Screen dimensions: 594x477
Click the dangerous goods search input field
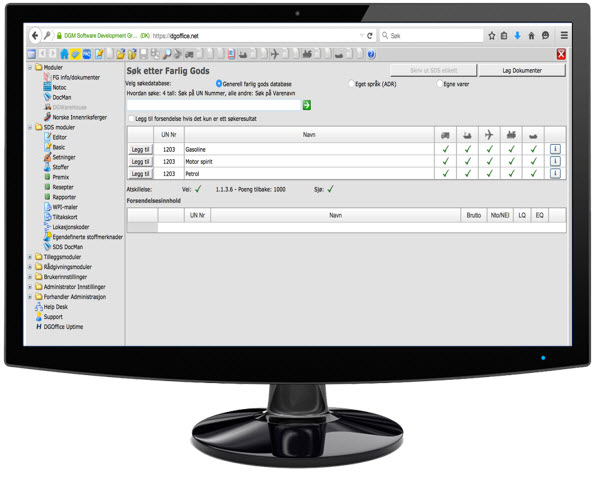(214, 105)
